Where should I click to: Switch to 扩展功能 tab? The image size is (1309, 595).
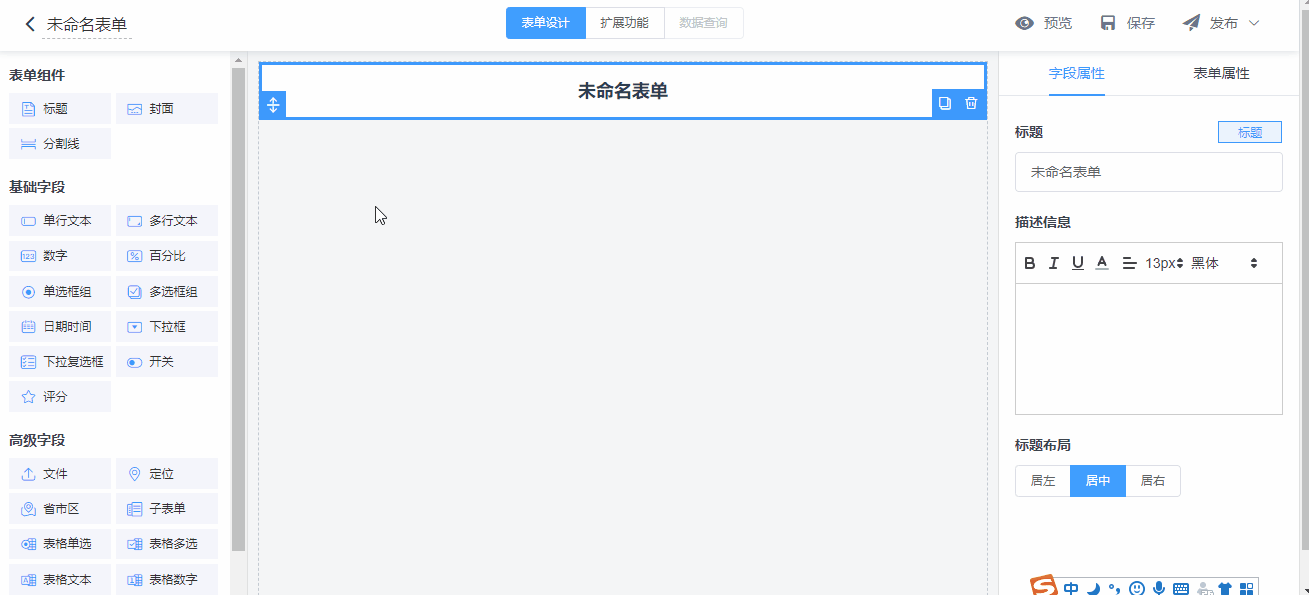(x=624, y=23)
